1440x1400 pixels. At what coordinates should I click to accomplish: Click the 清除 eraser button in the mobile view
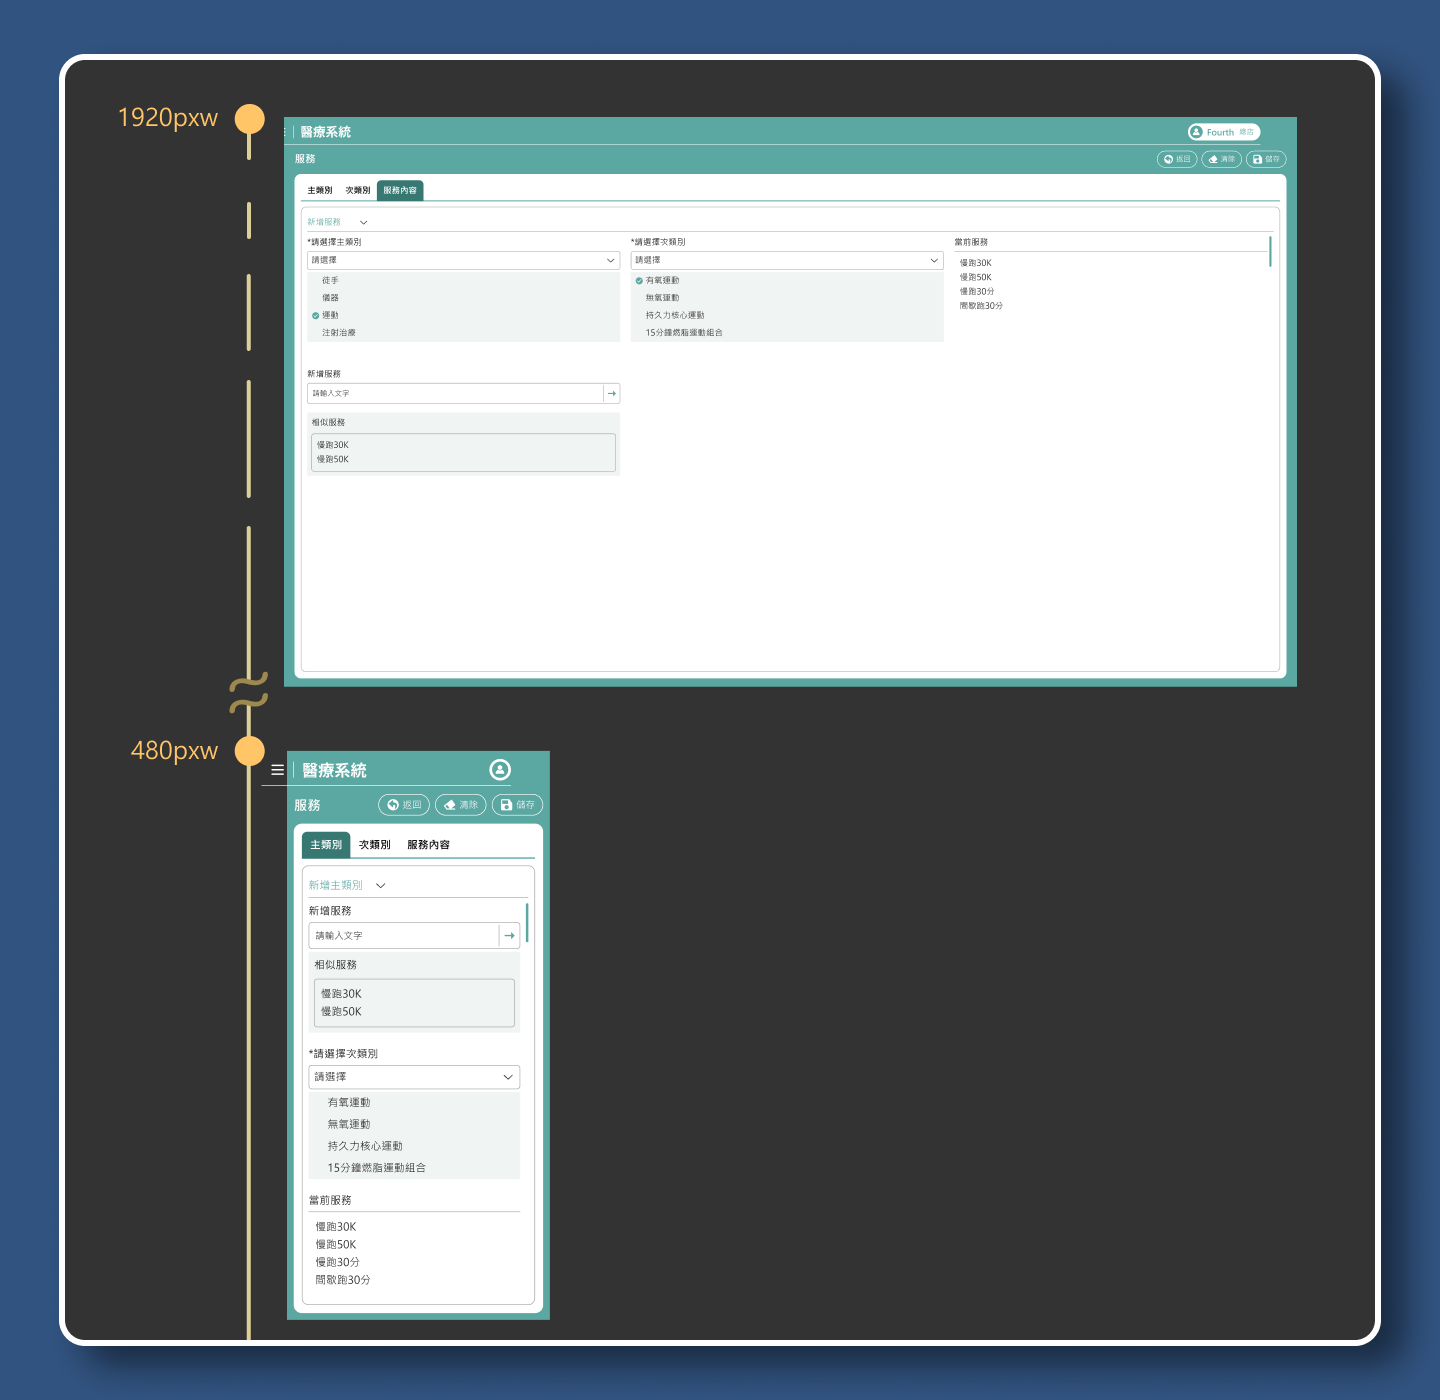(x=461, y=805)
